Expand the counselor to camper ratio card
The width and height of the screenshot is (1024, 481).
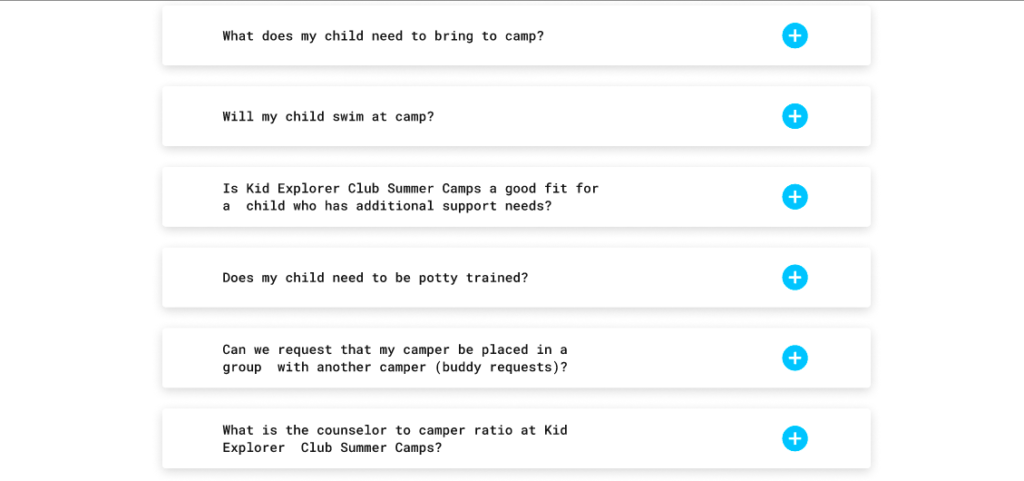point(680,438)
